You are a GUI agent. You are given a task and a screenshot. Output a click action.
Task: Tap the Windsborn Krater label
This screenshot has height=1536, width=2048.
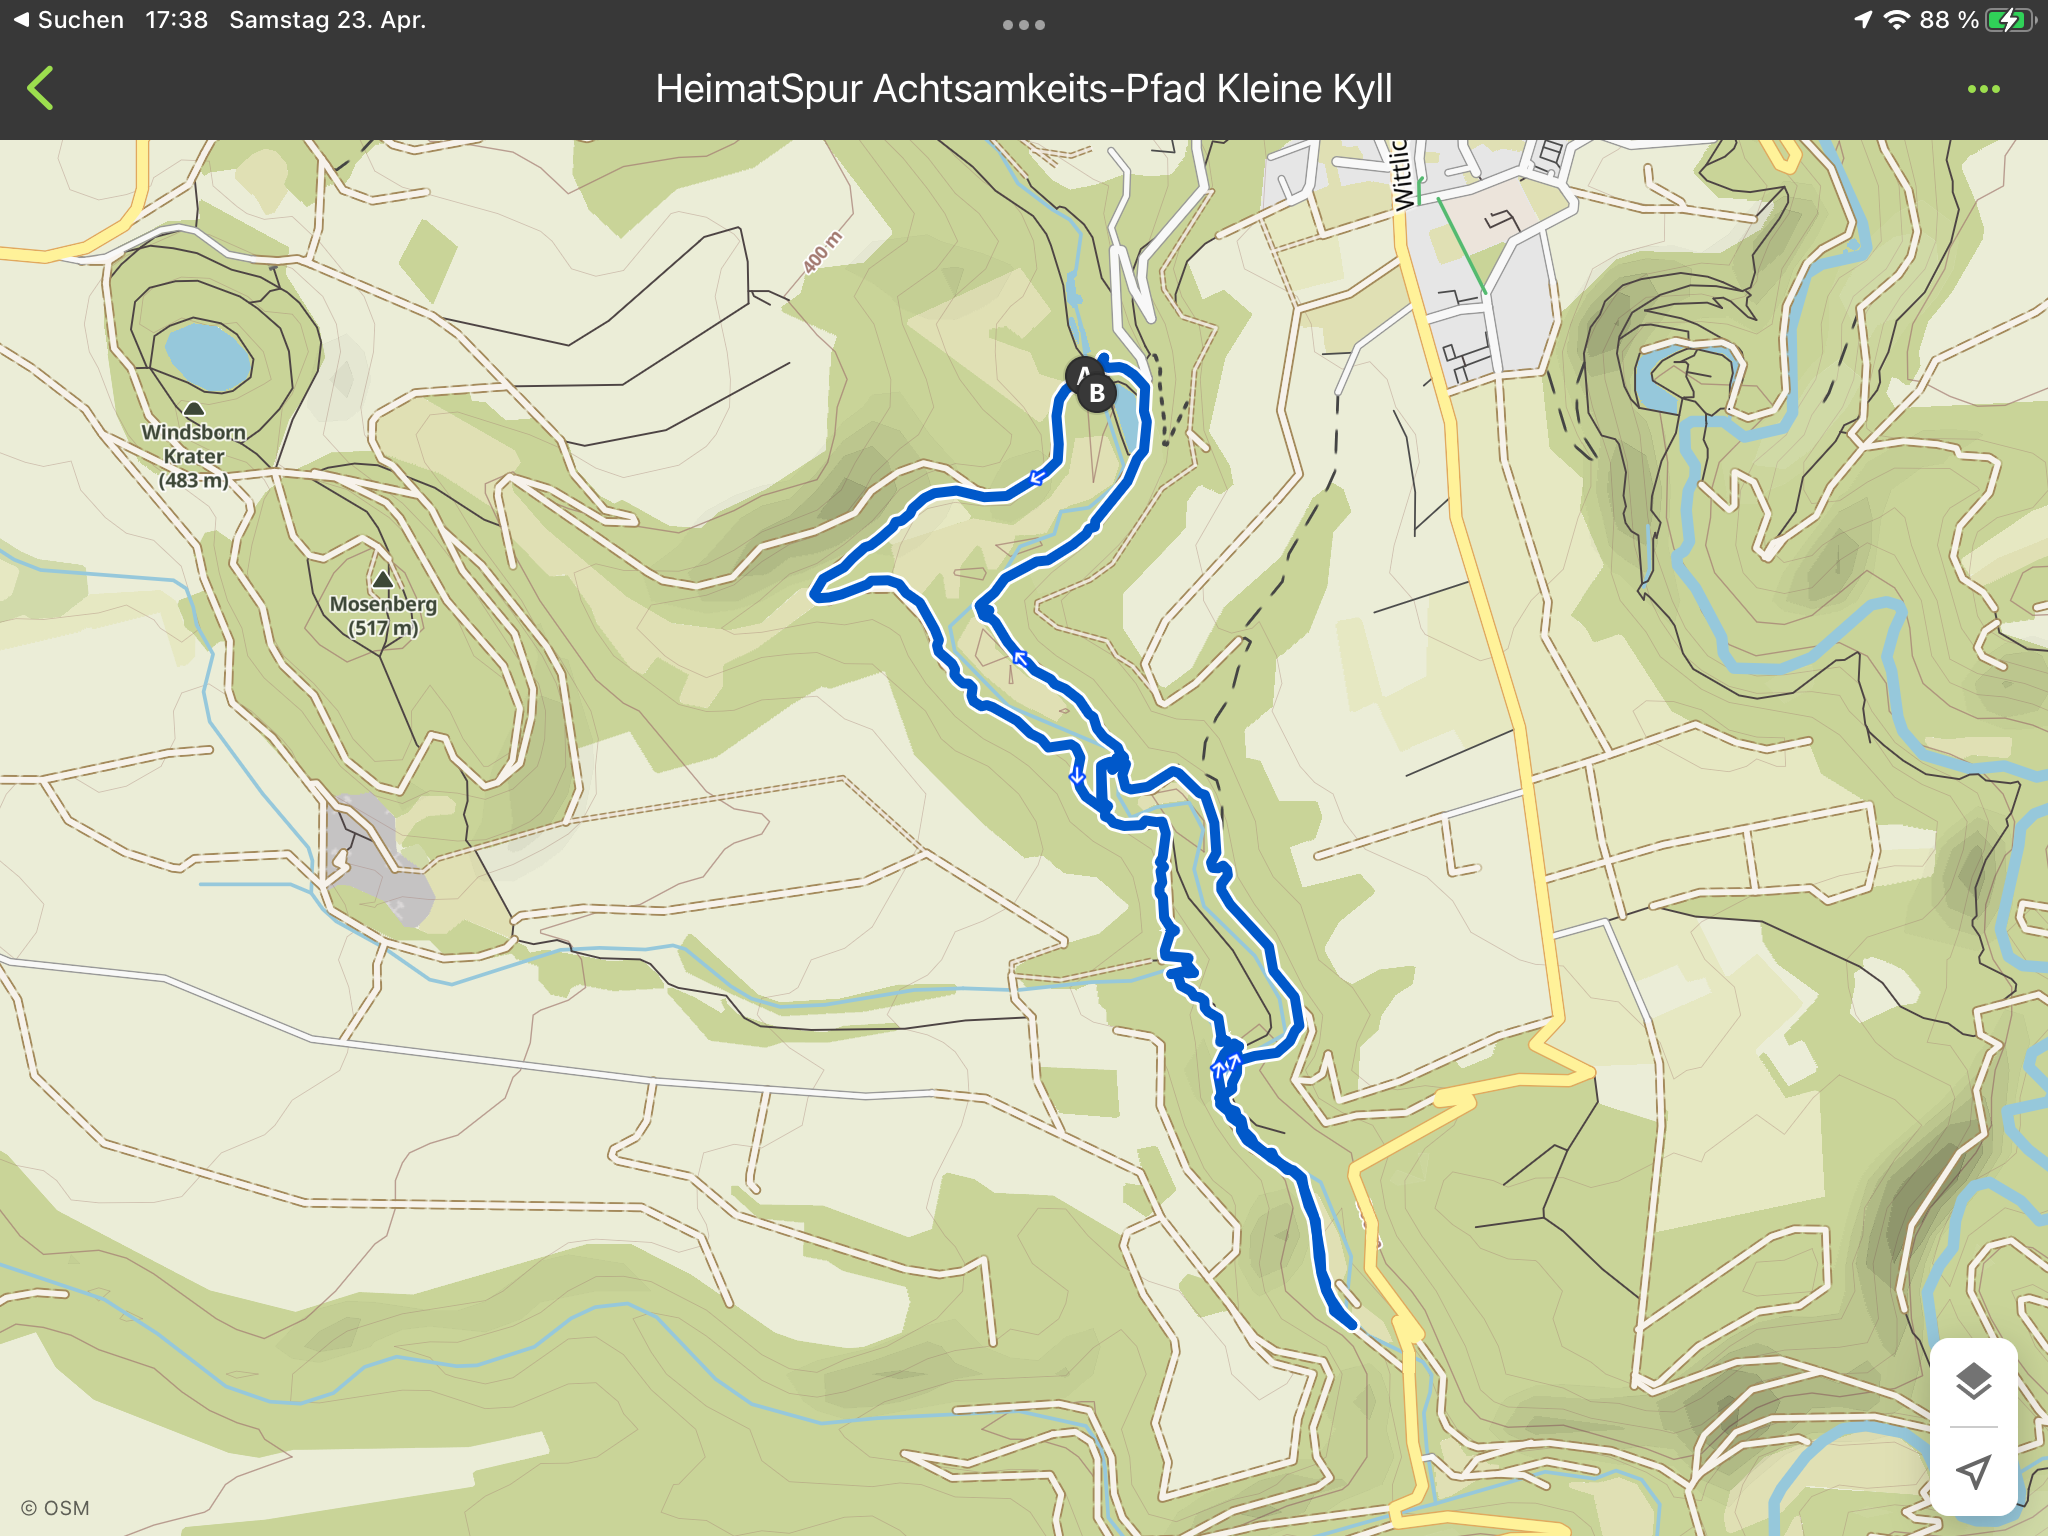[194, 444]
